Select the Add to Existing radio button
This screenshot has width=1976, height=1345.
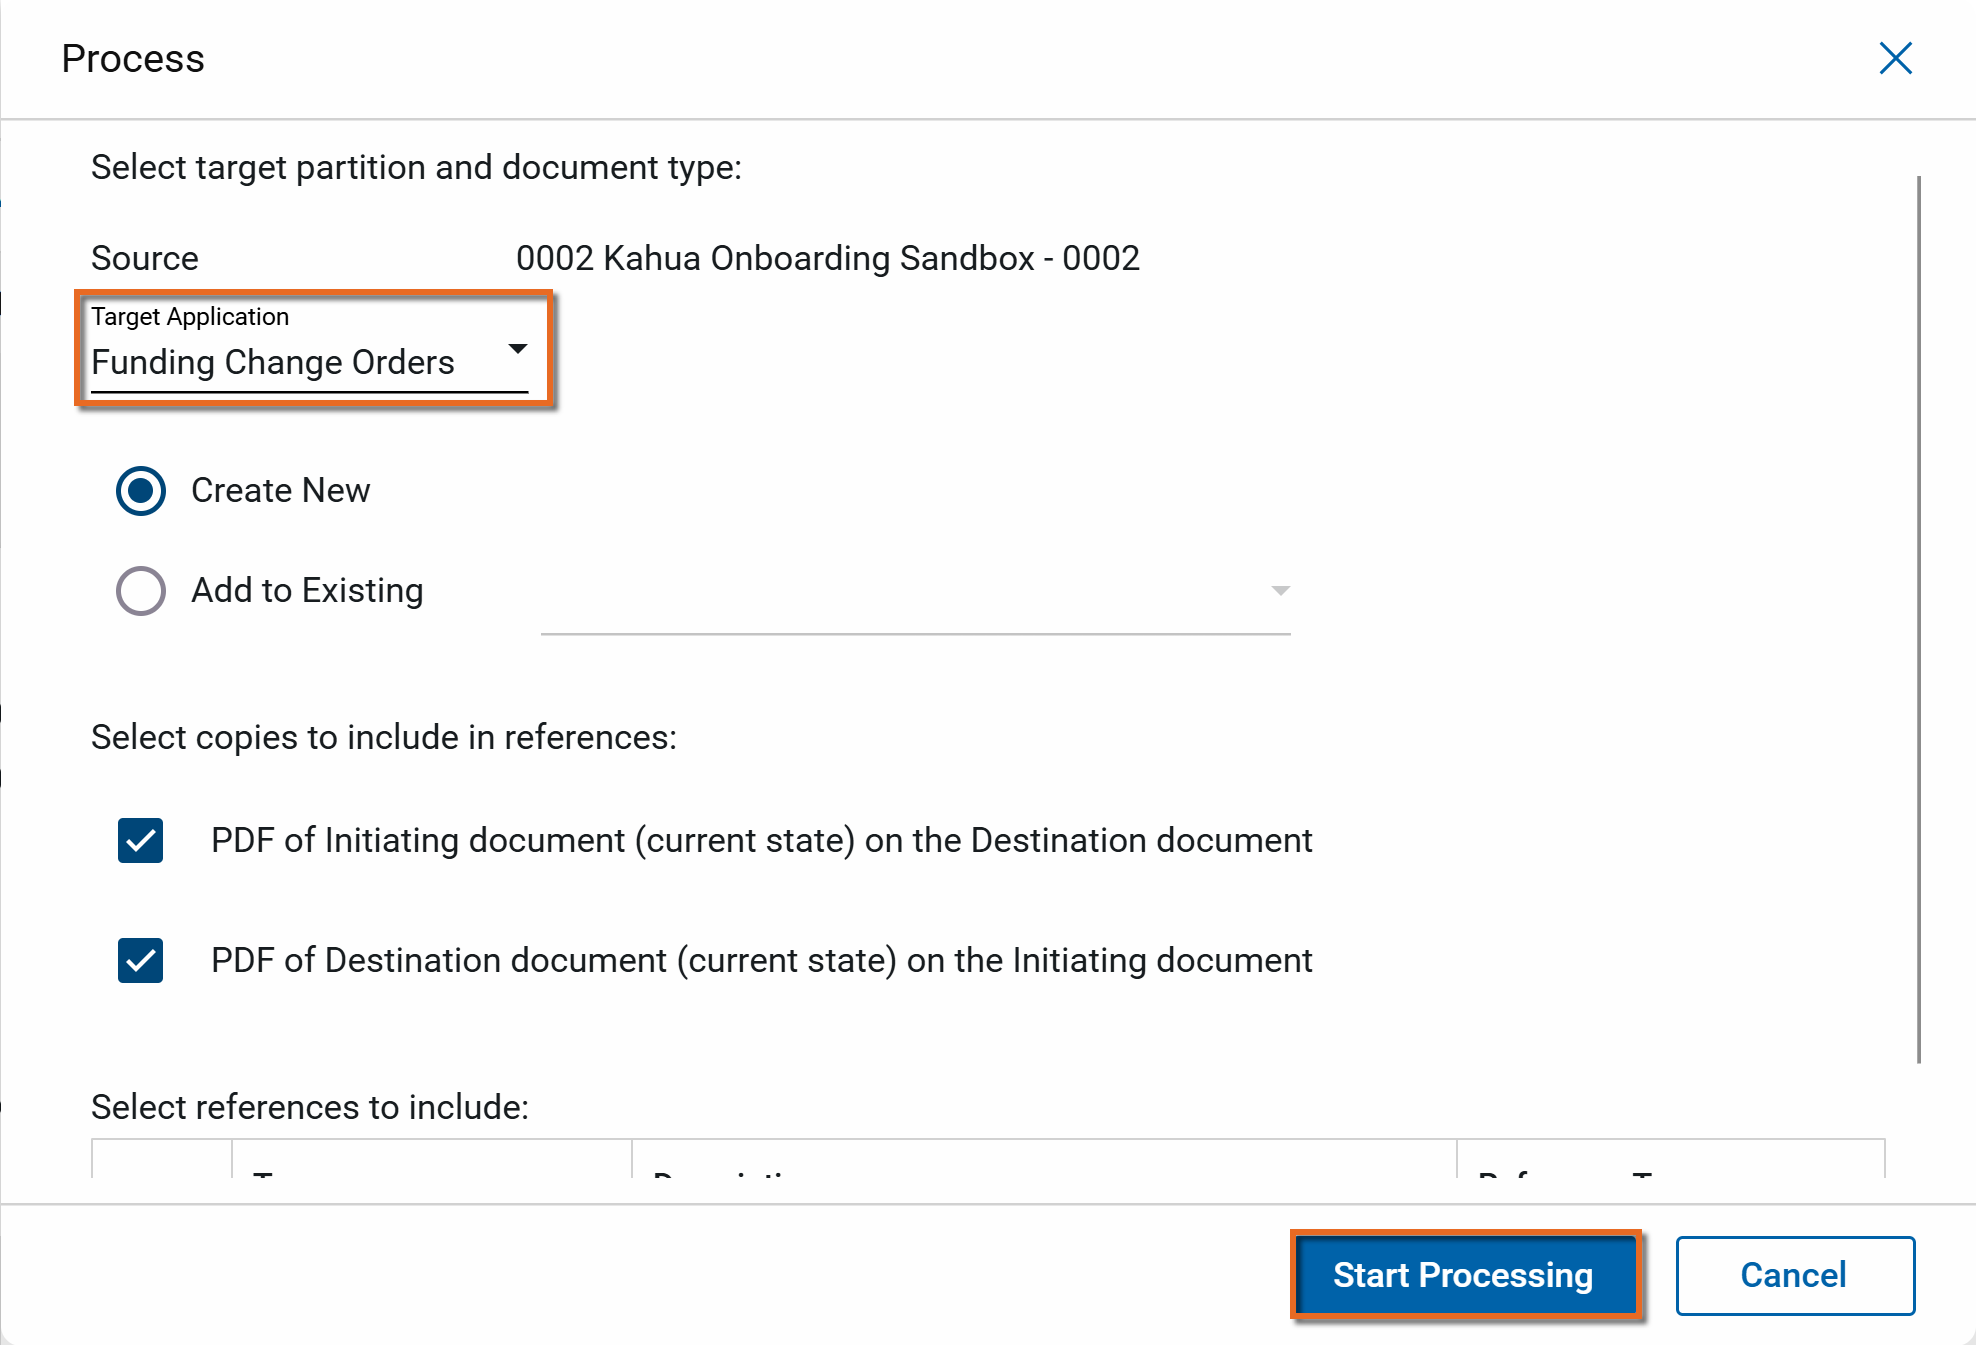pyautogui.click(x=141, y=591)
